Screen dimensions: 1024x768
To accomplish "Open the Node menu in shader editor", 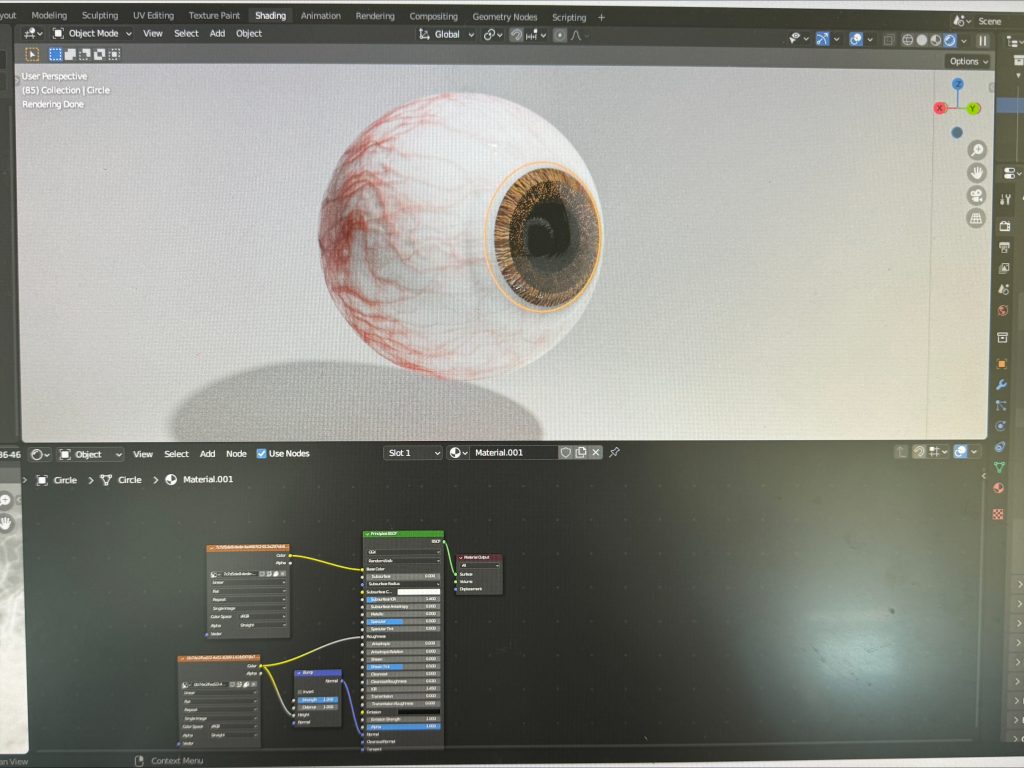I will coord(236,454).
